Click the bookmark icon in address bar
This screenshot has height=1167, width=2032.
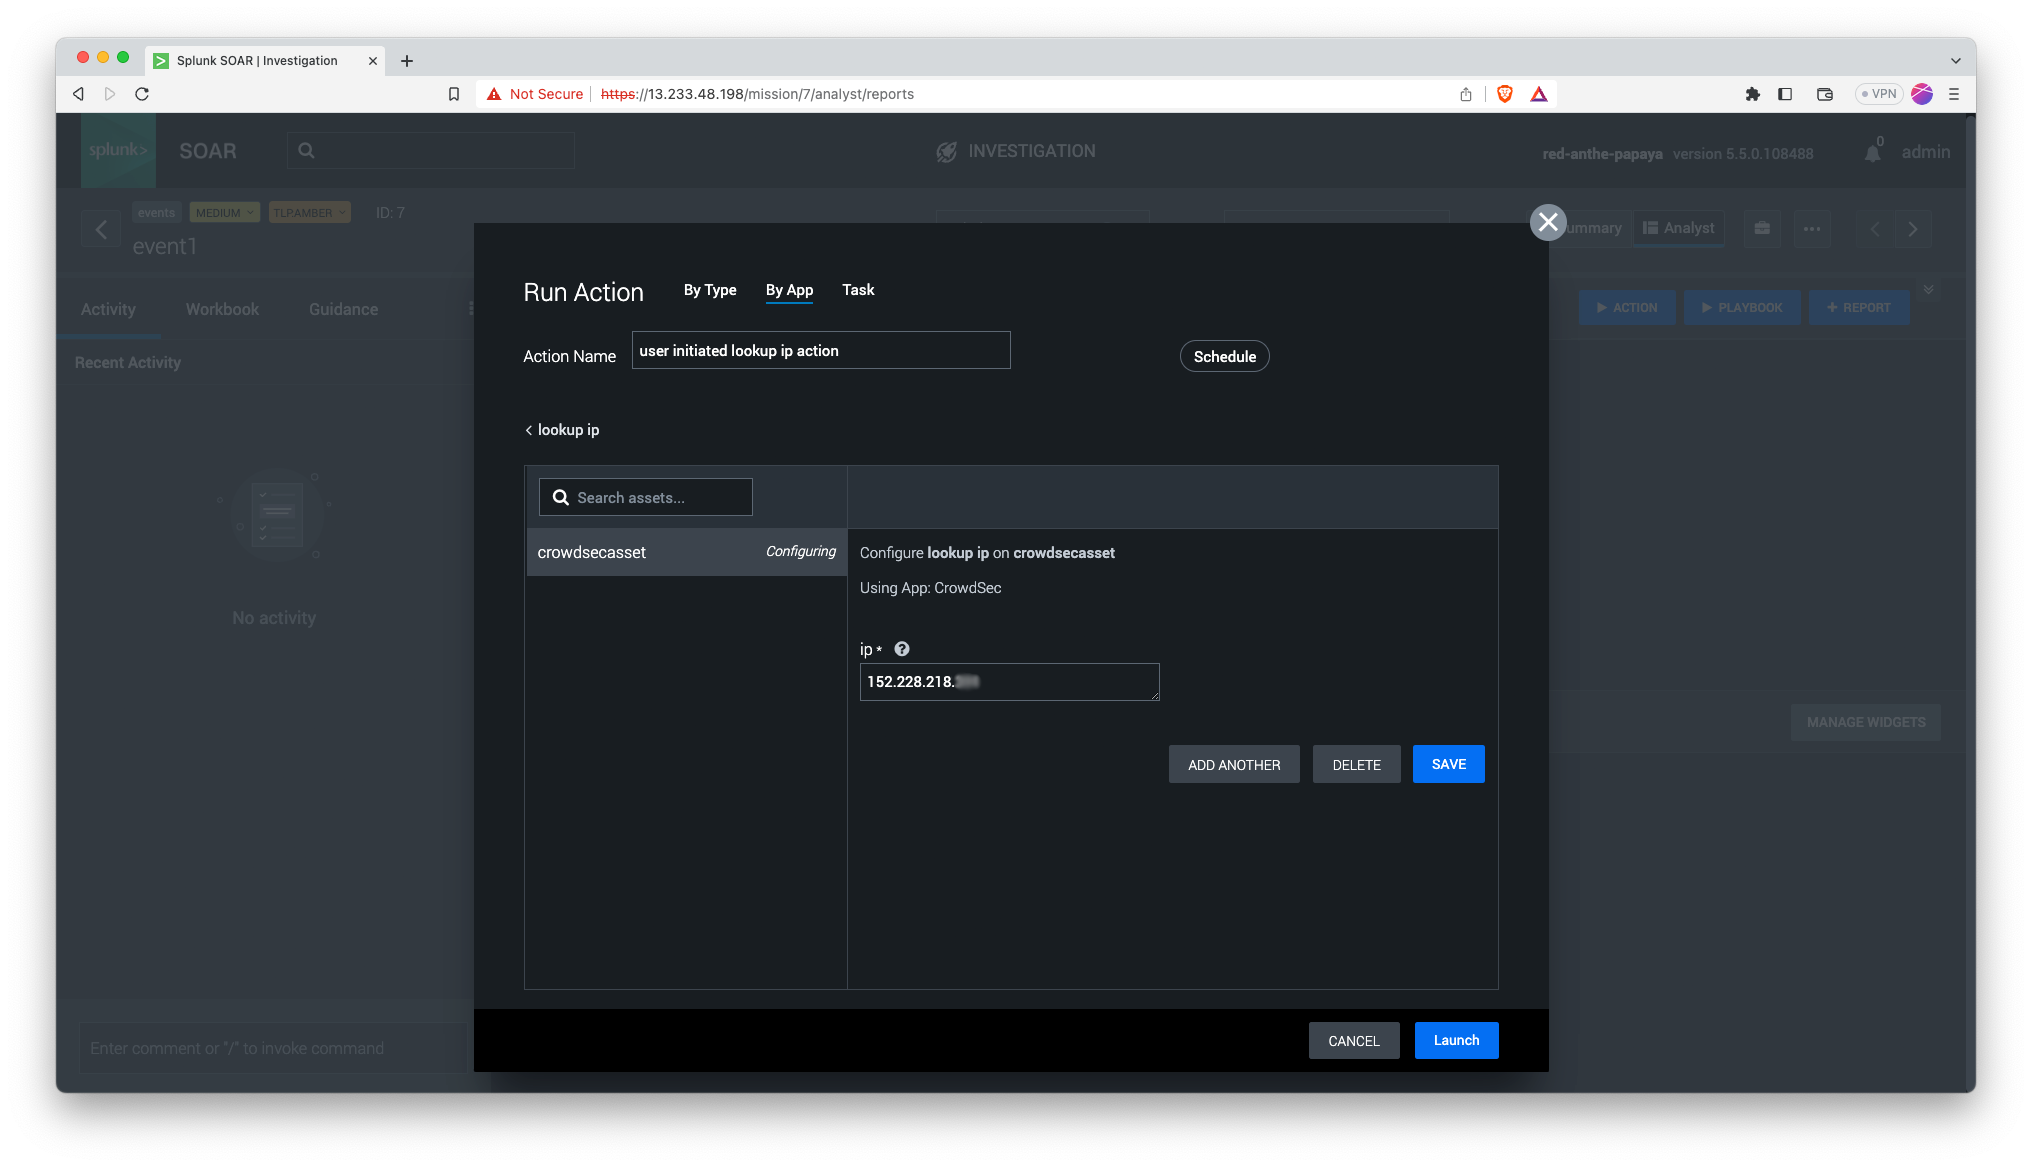tap(454, 94)
